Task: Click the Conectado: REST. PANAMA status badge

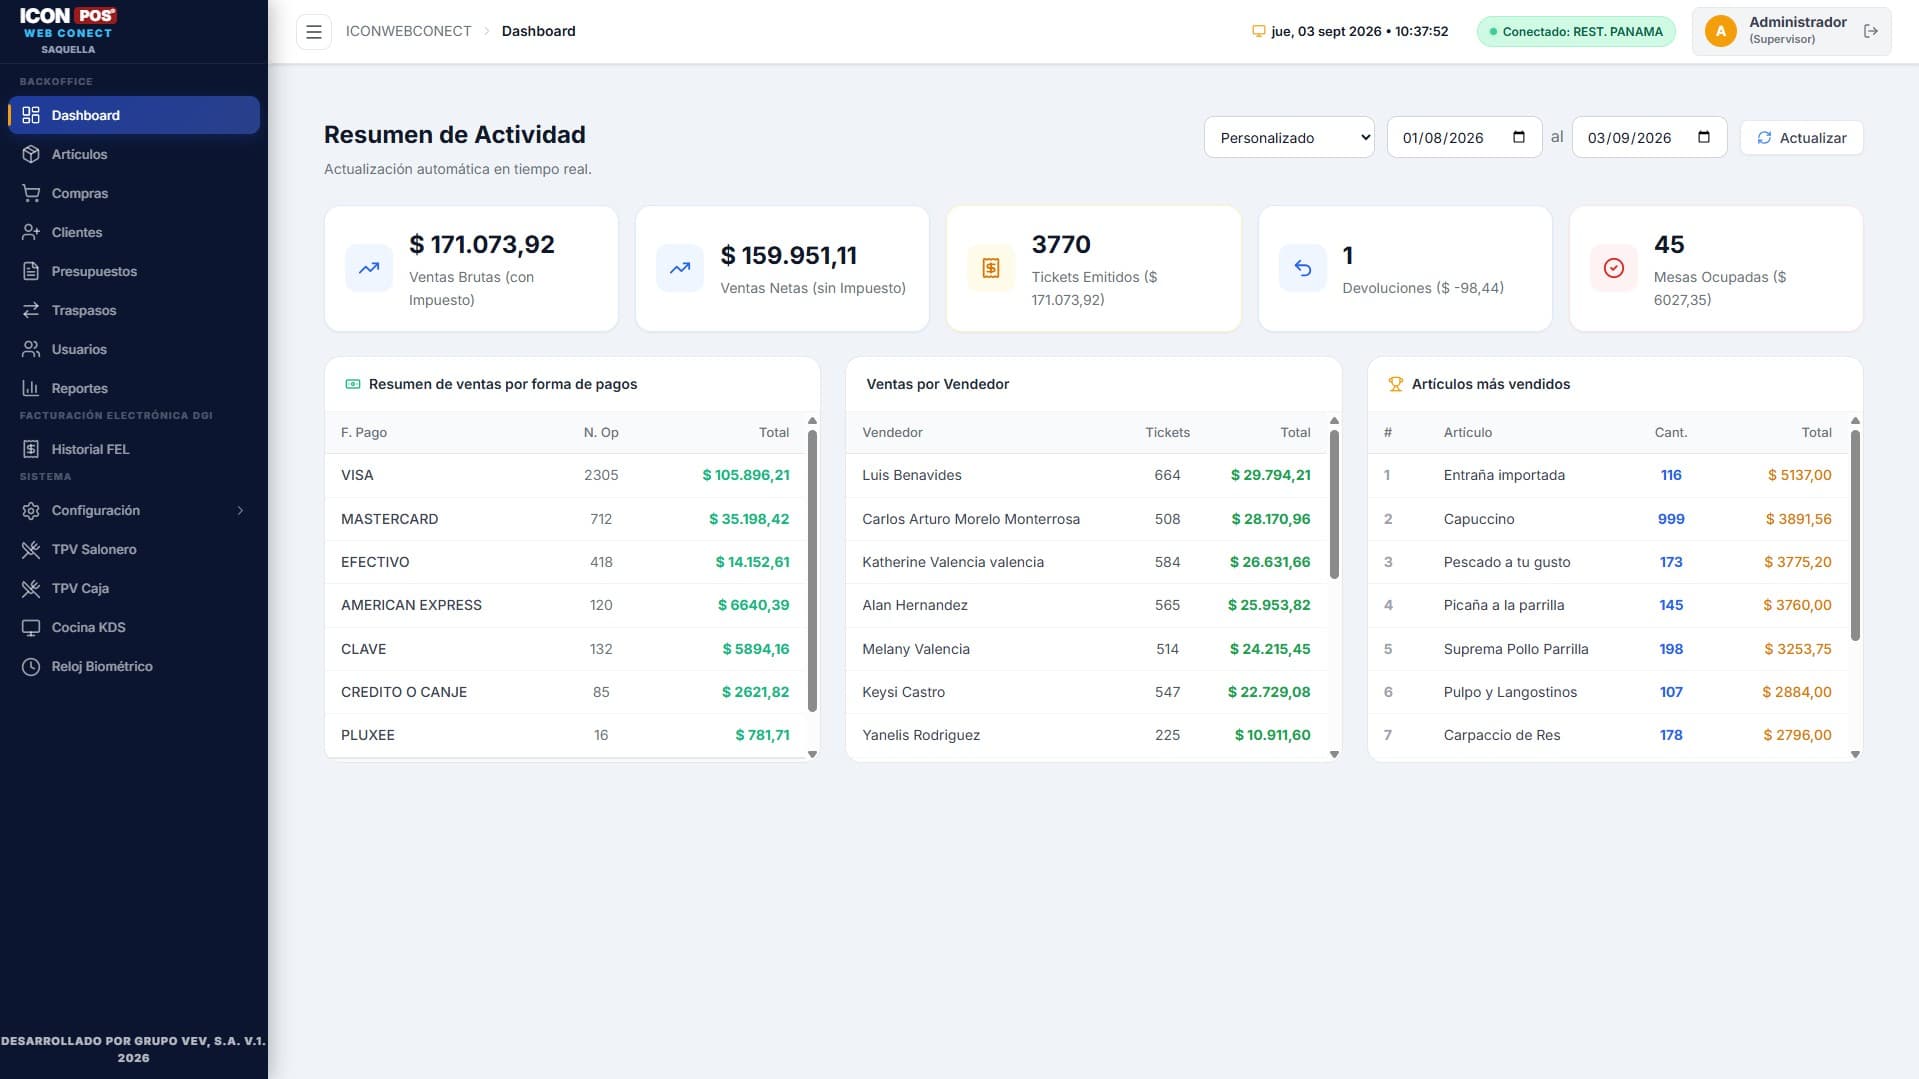Action: point(1576,31)
